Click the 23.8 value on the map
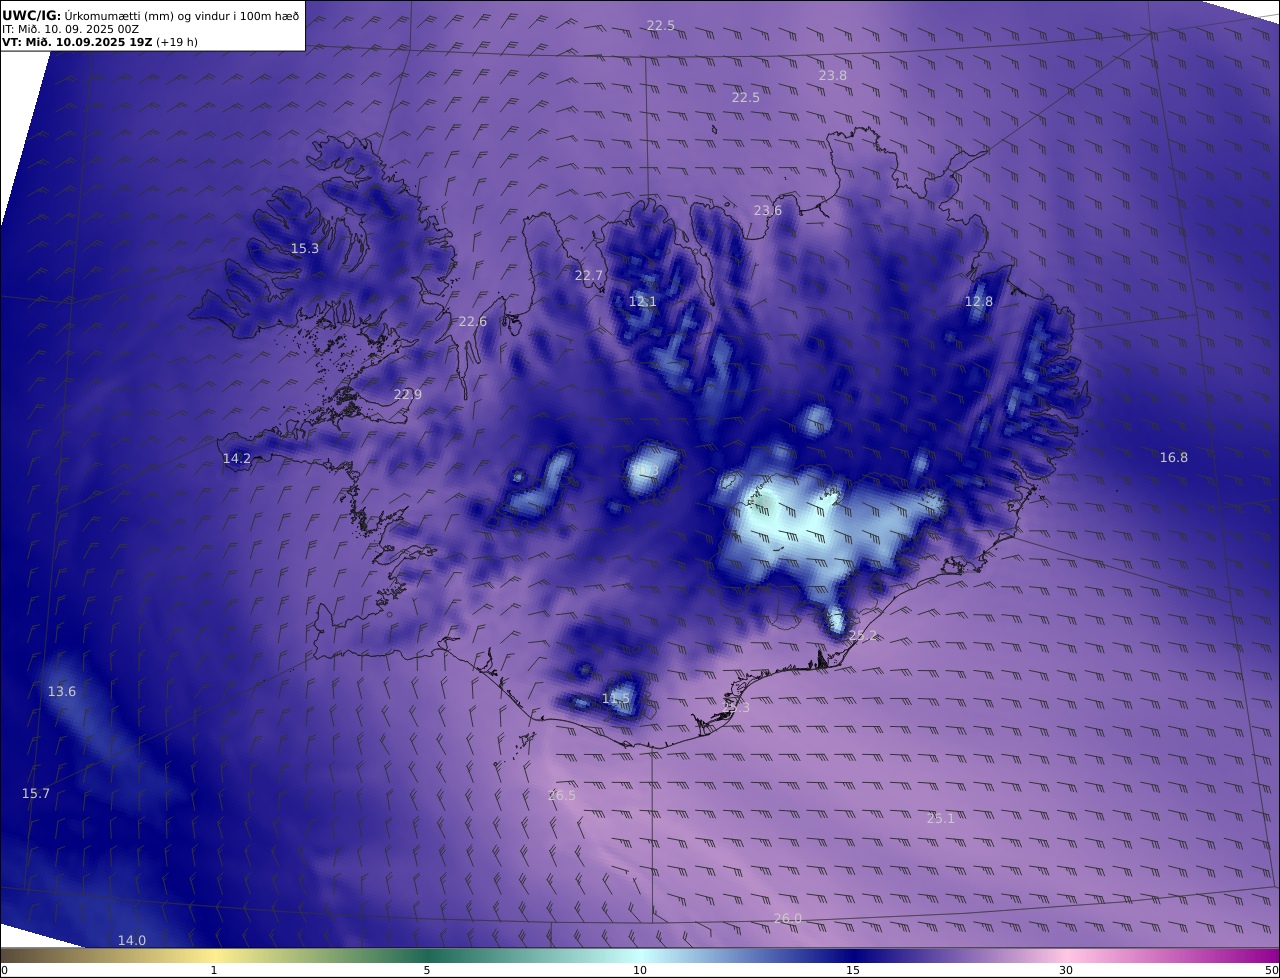The width and height of the screenshot is (1280, 978). (x=832, y=75)
